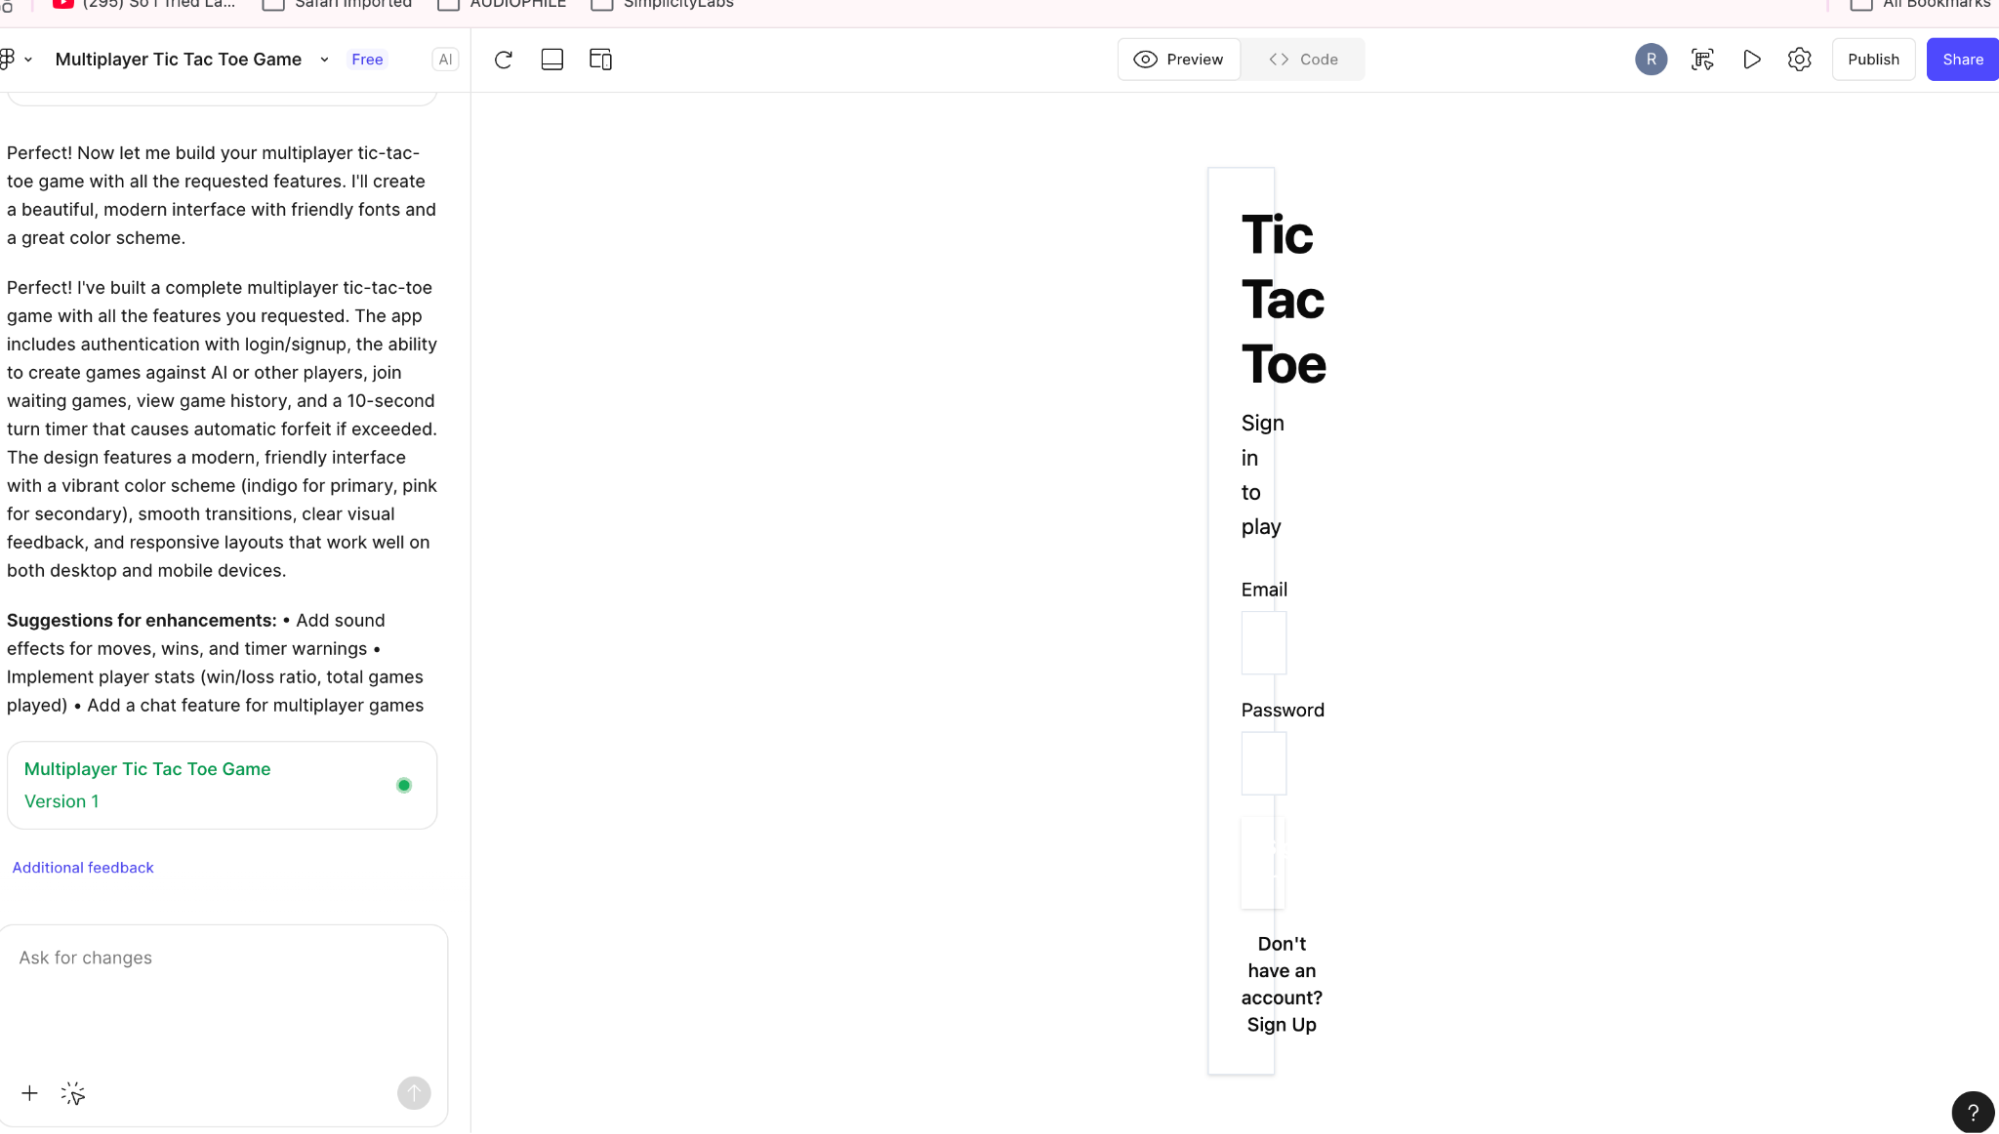
Task: Open the Multiplayer Tic Tac Toe Game title dropdown
Action: (324, 59)
